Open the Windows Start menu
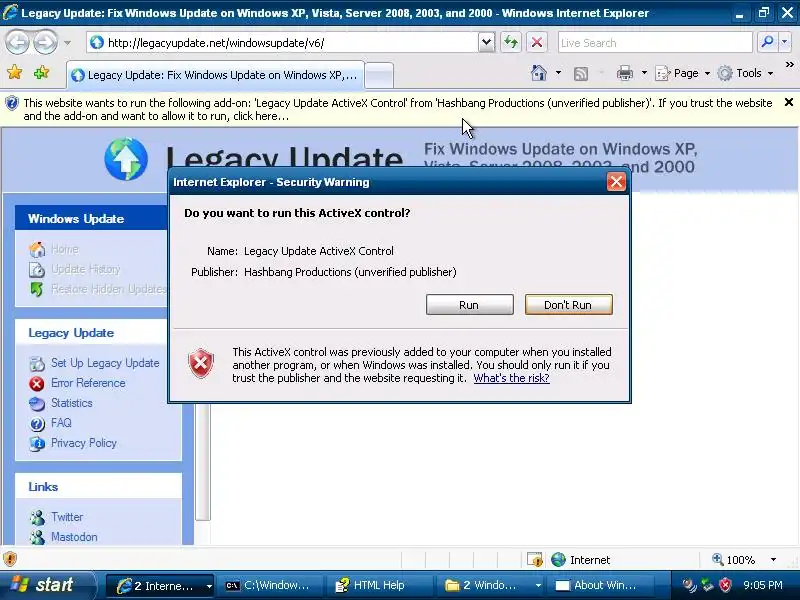Screen dimensions: 800x600 (47, 585)
